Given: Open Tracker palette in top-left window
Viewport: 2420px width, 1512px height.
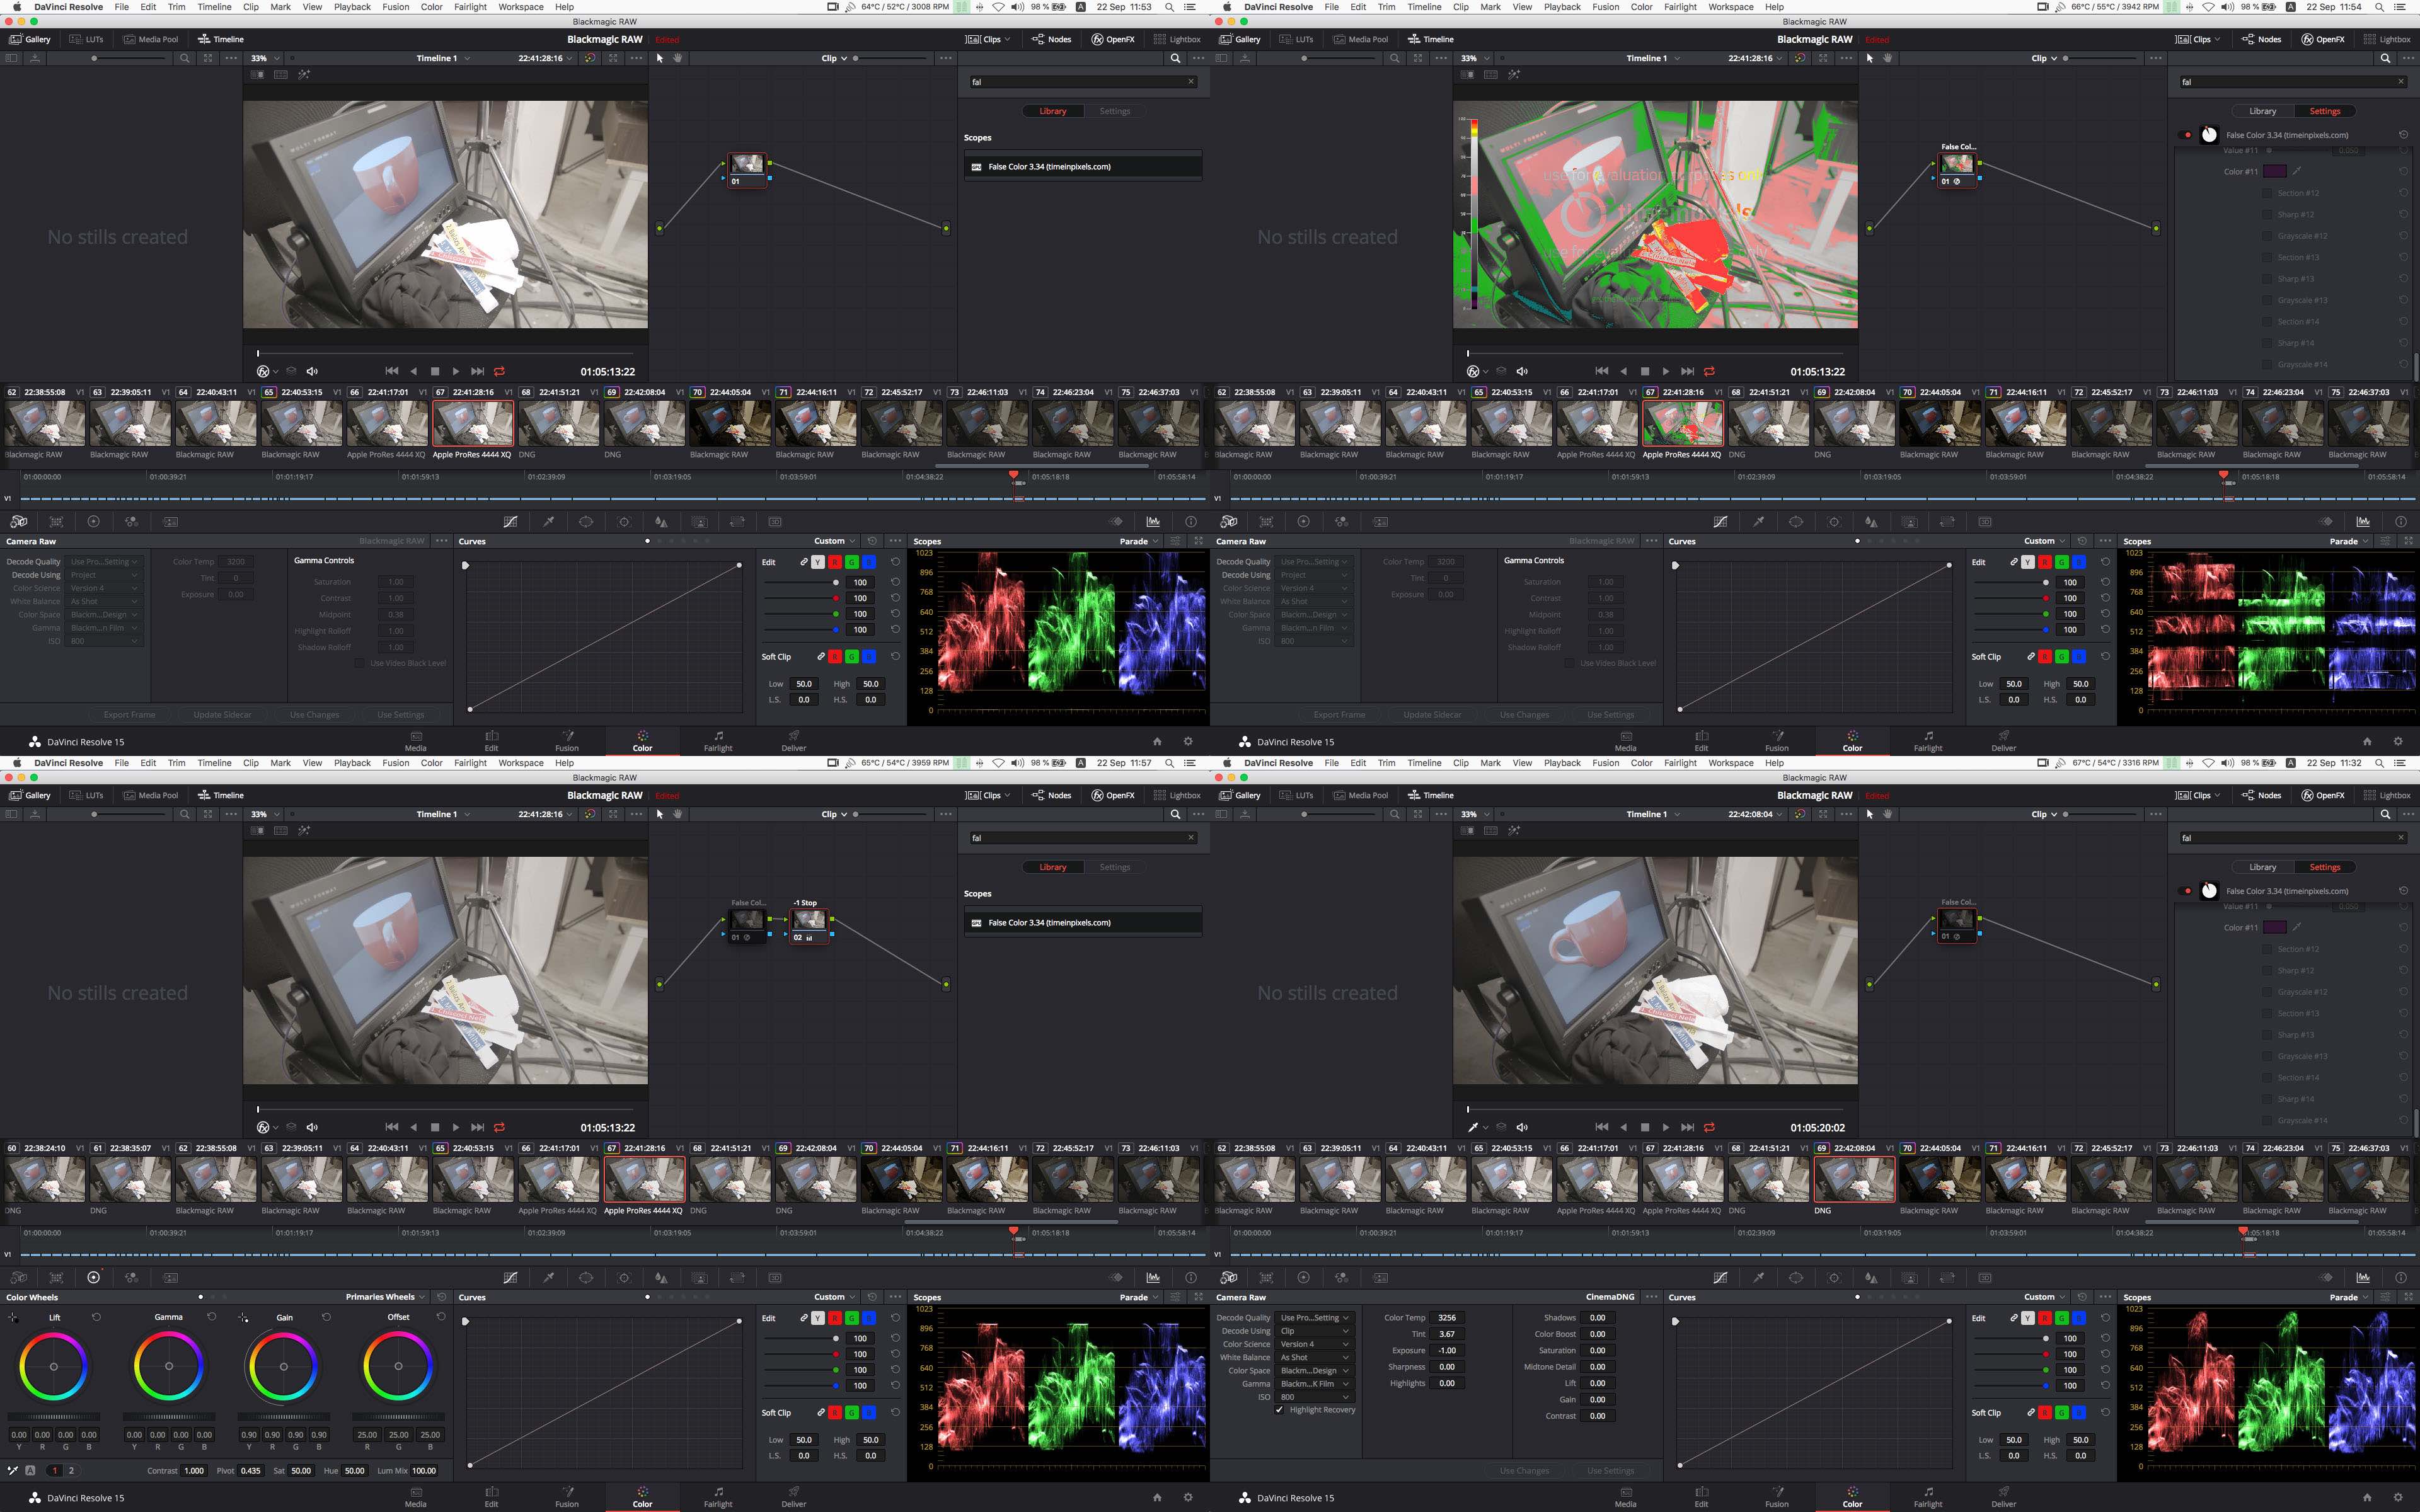Looking at the screenshot, I should (624, 522).
